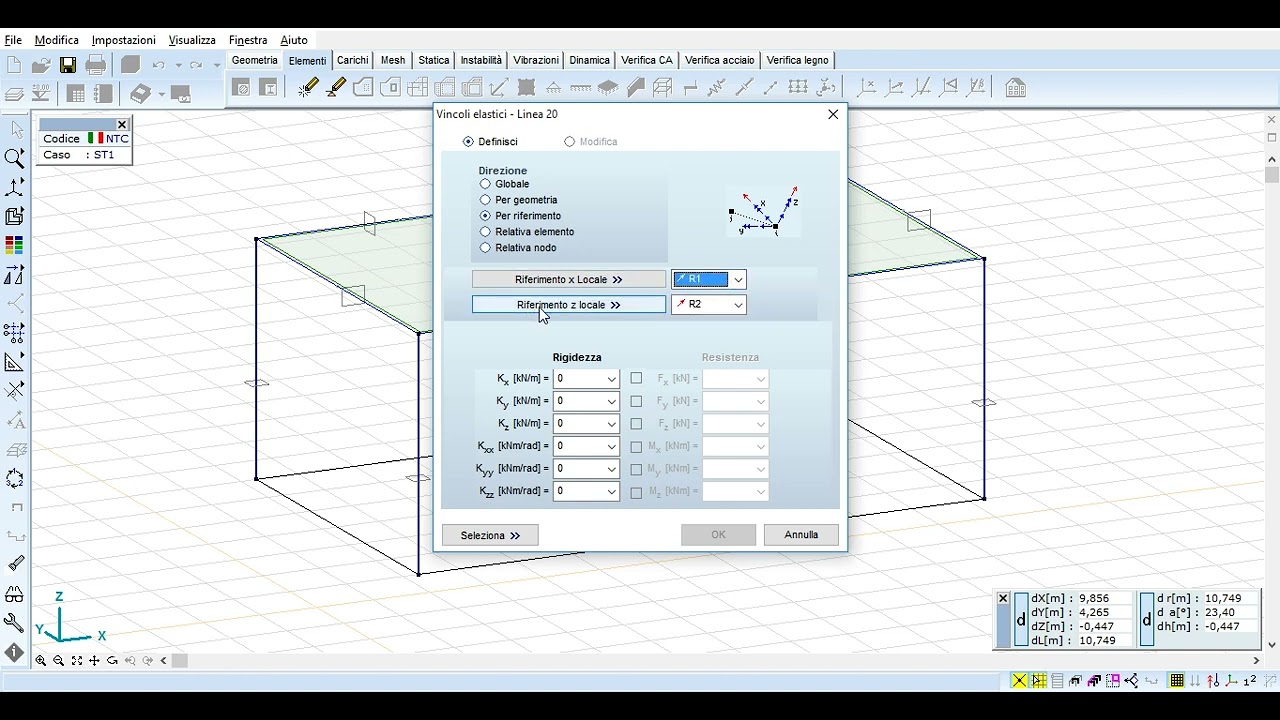Open the R1 reference dropdown
1280x720 pixels.
point(738,280)
